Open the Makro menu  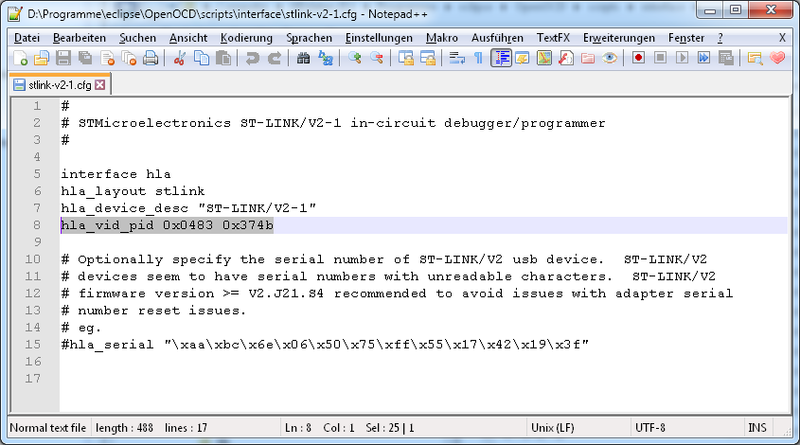[x=442, y=38]
